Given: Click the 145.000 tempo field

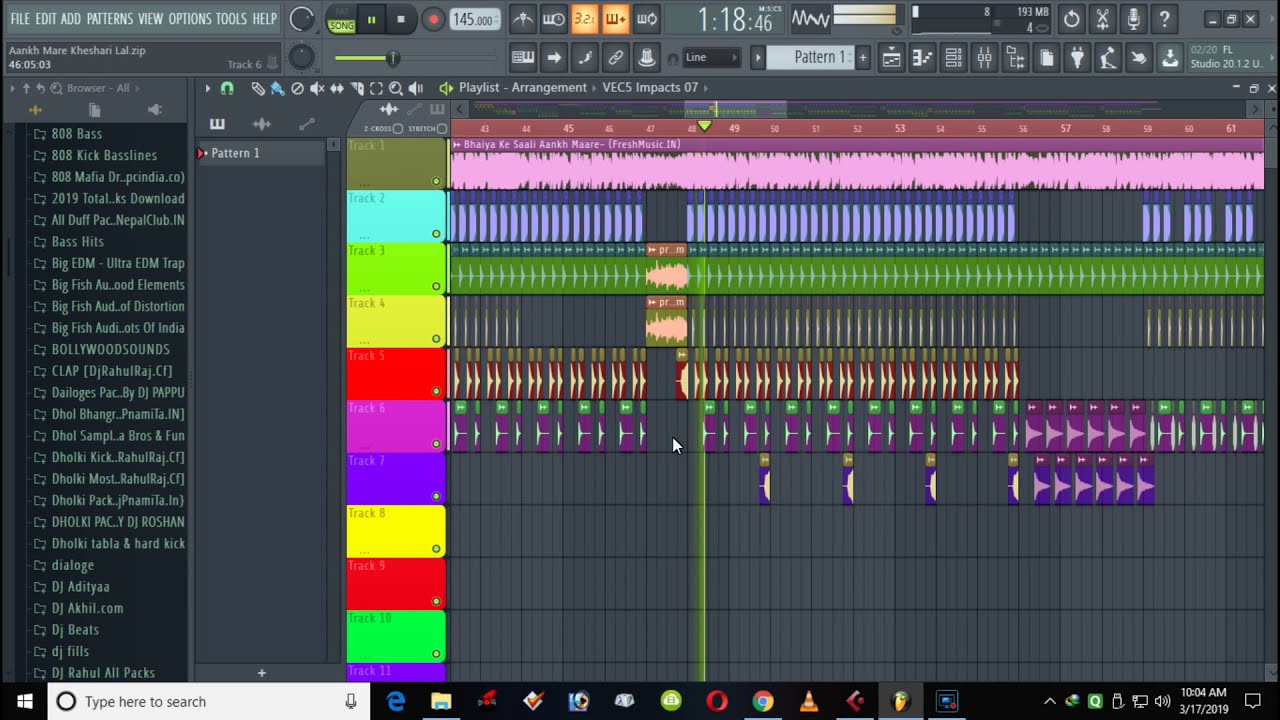Looking at the screenshot, I should pyautogui.click(x=474, y=20).
